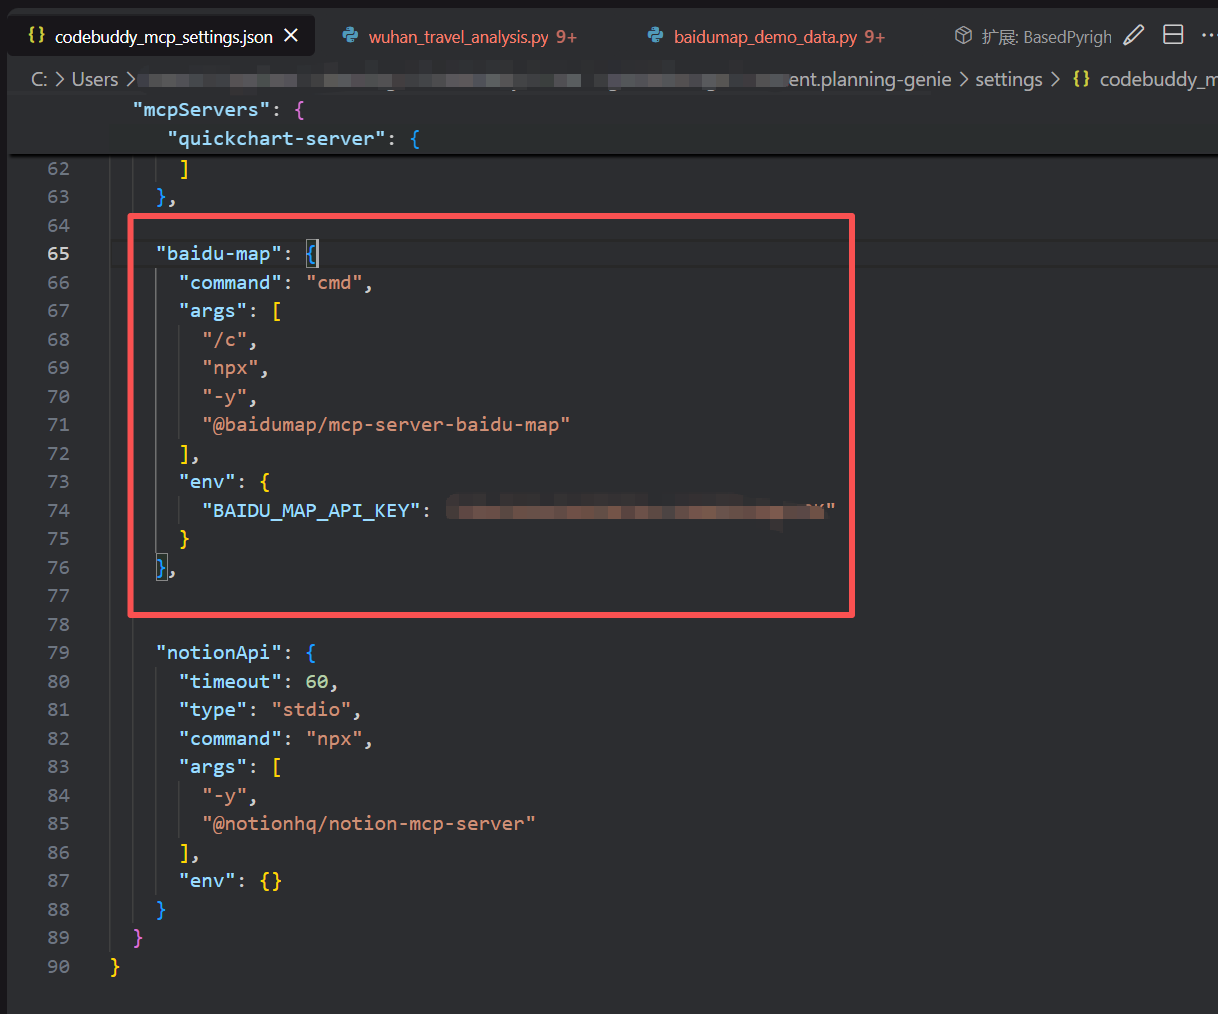
Task: Click the pencil edit icon in the tab bar
Action: (1133, 36)
